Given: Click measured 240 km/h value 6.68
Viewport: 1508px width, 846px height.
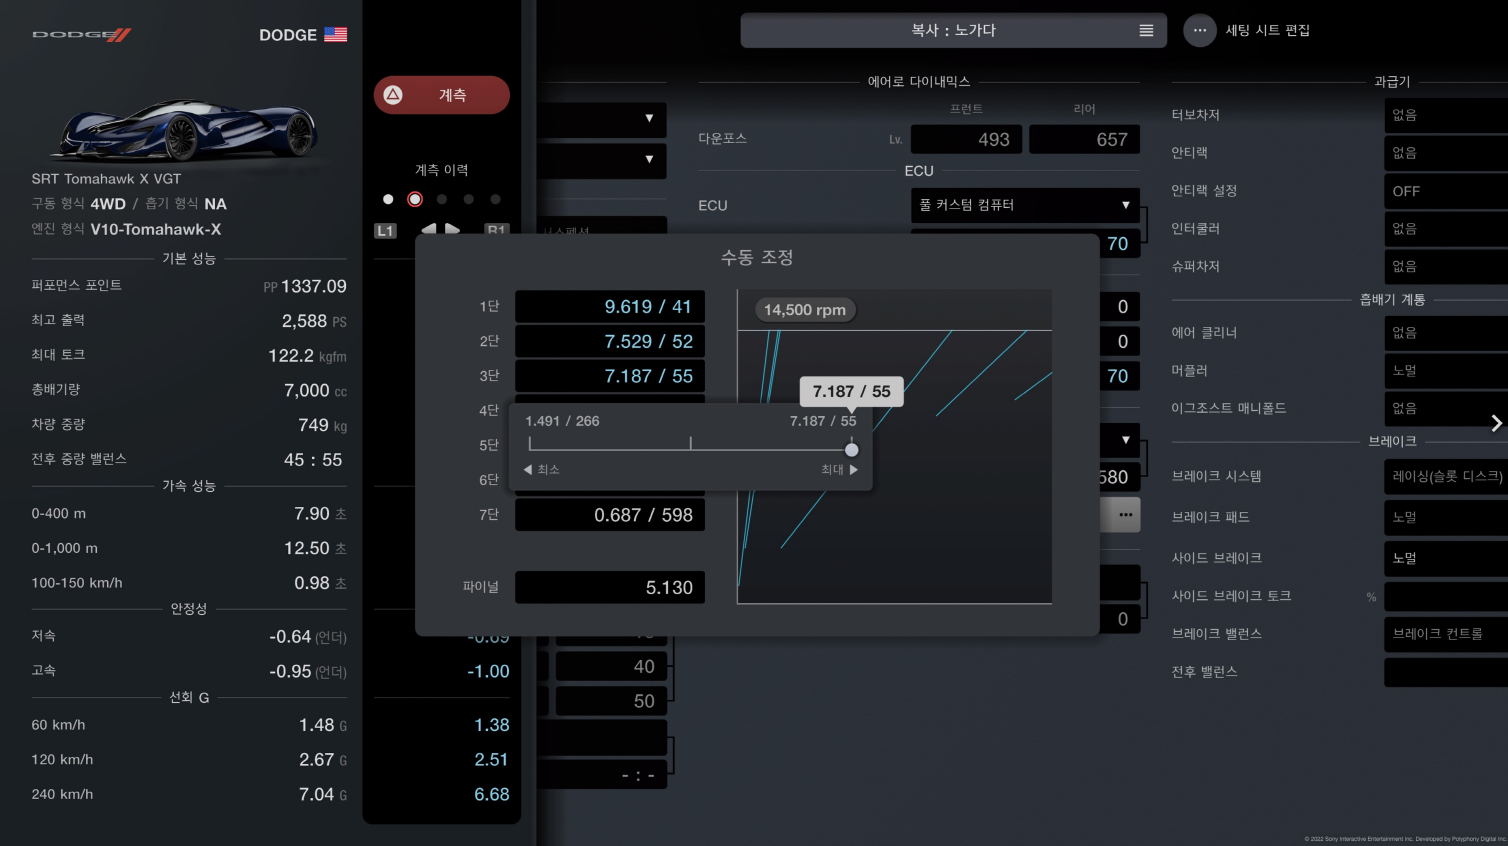Looking at the screenshot, I should click(491, 794).
